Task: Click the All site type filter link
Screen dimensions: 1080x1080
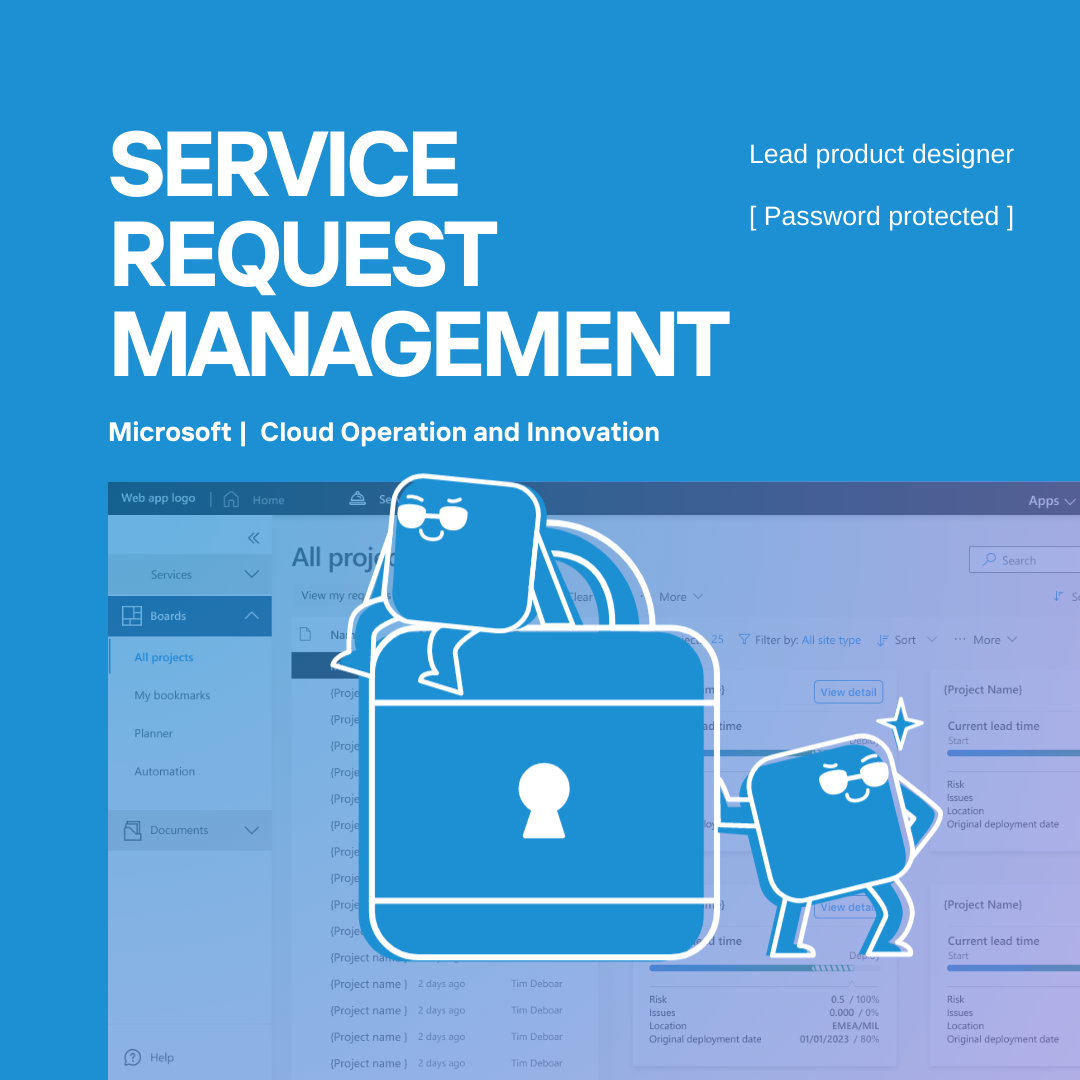Action: (831, 640)
